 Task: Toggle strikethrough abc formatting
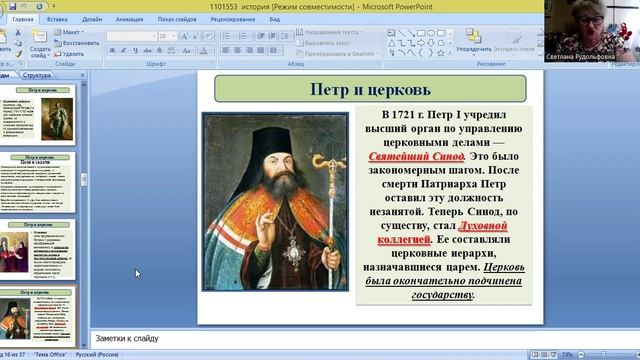click(147, 51)
